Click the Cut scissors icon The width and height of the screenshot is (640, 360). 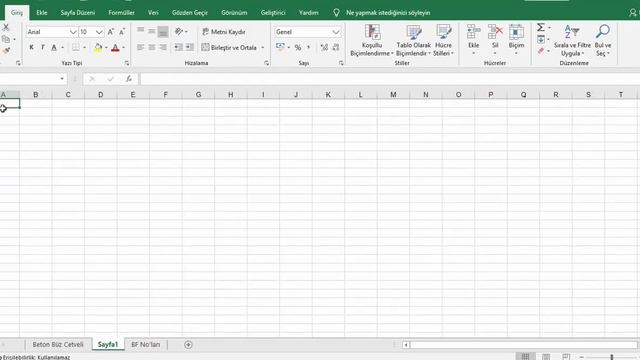pyautogui.click(x=6, y=27)
